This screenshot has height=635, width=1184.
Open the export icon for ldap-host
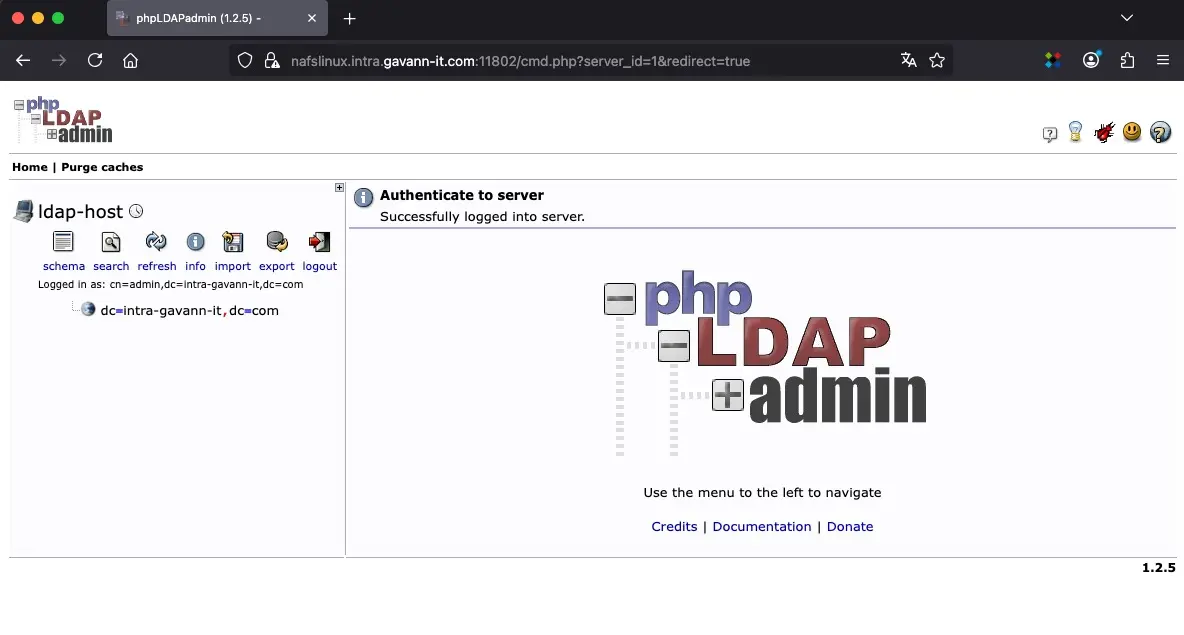coord(276,242)
